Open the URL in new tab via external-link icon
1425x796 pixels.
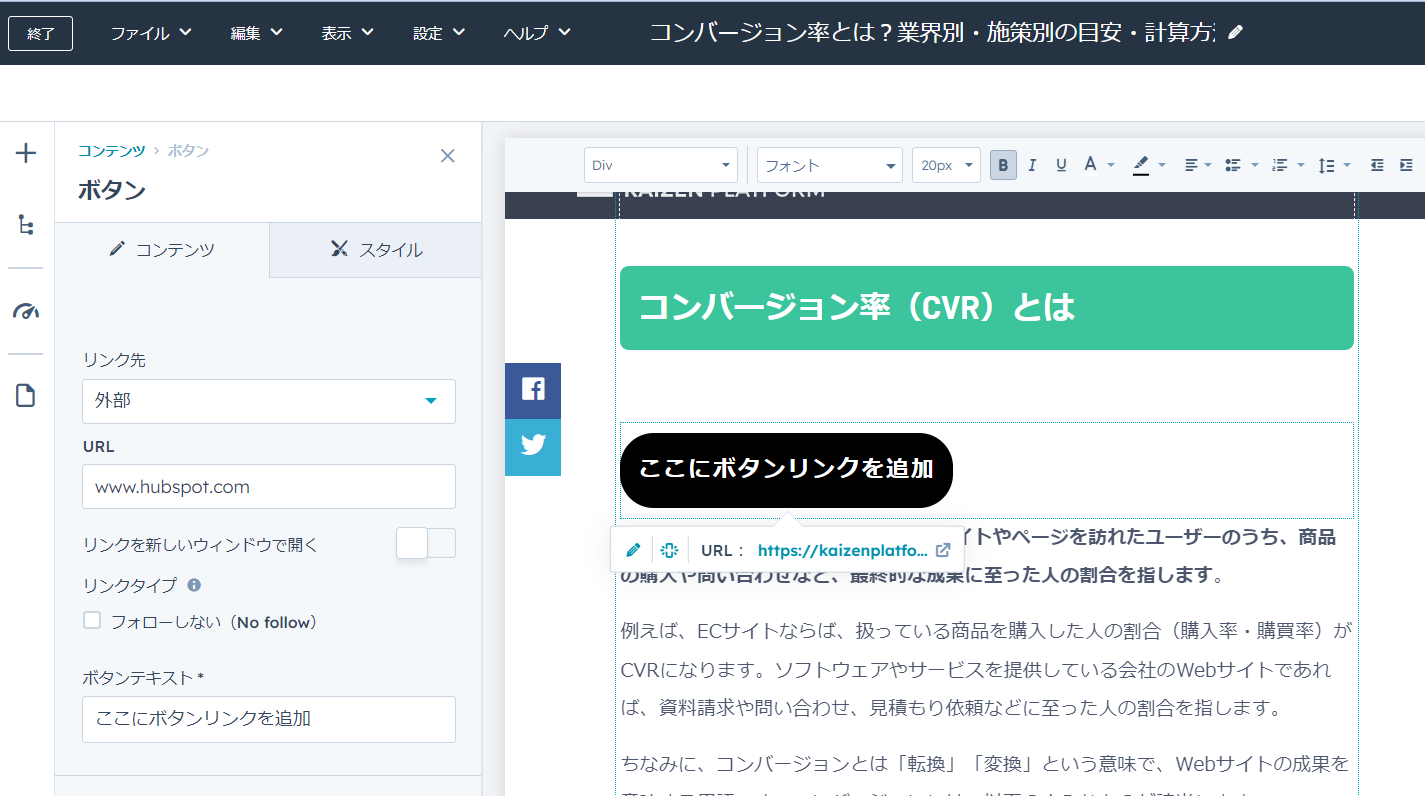pos(941,549)
